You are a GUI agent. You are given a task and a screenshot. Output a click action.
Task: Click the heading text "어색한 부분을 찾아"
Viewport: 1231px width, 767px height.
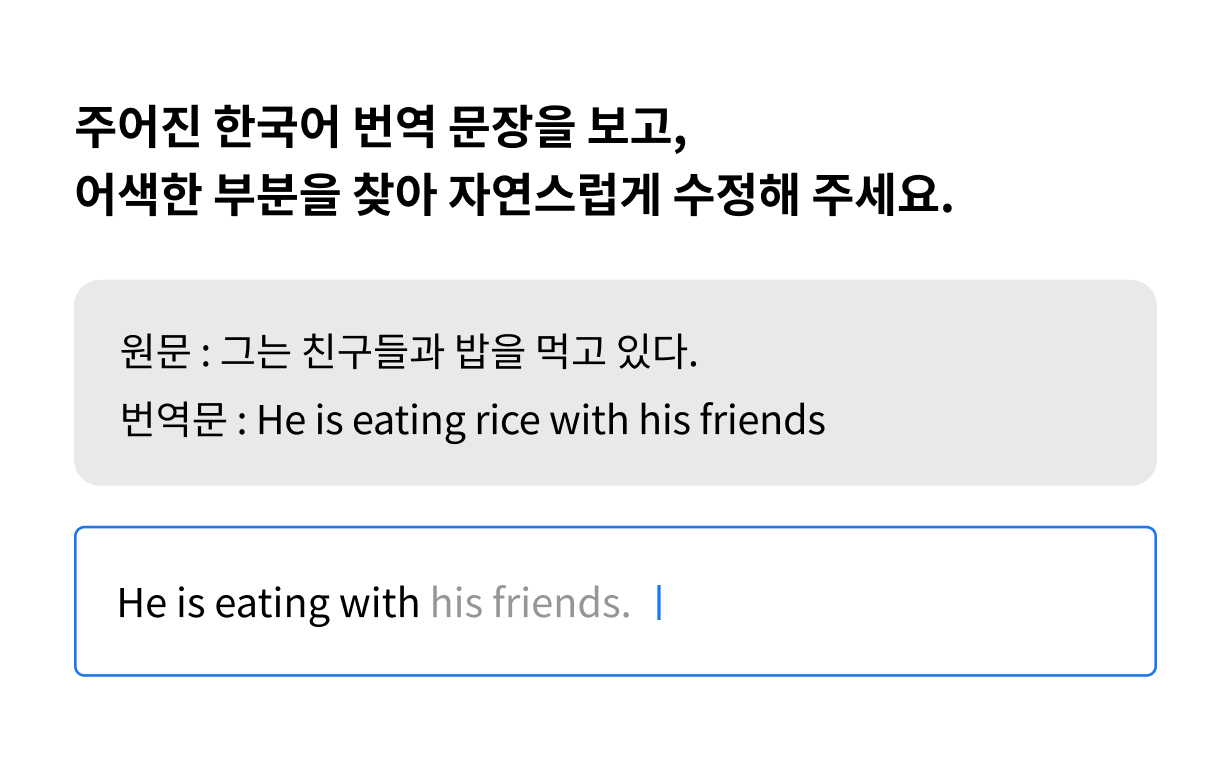pos(254,195)
